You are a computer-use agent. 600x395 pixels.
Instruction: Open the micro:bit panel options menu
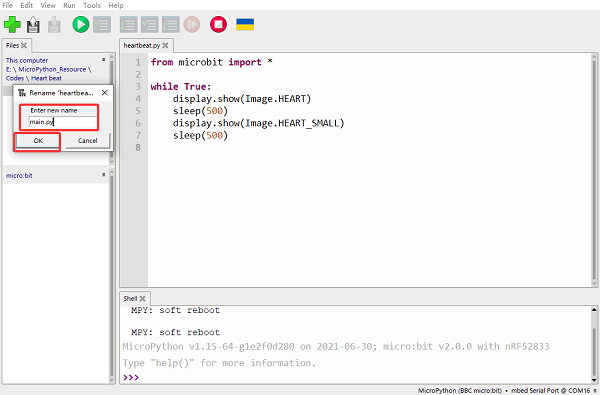point(103,175)
